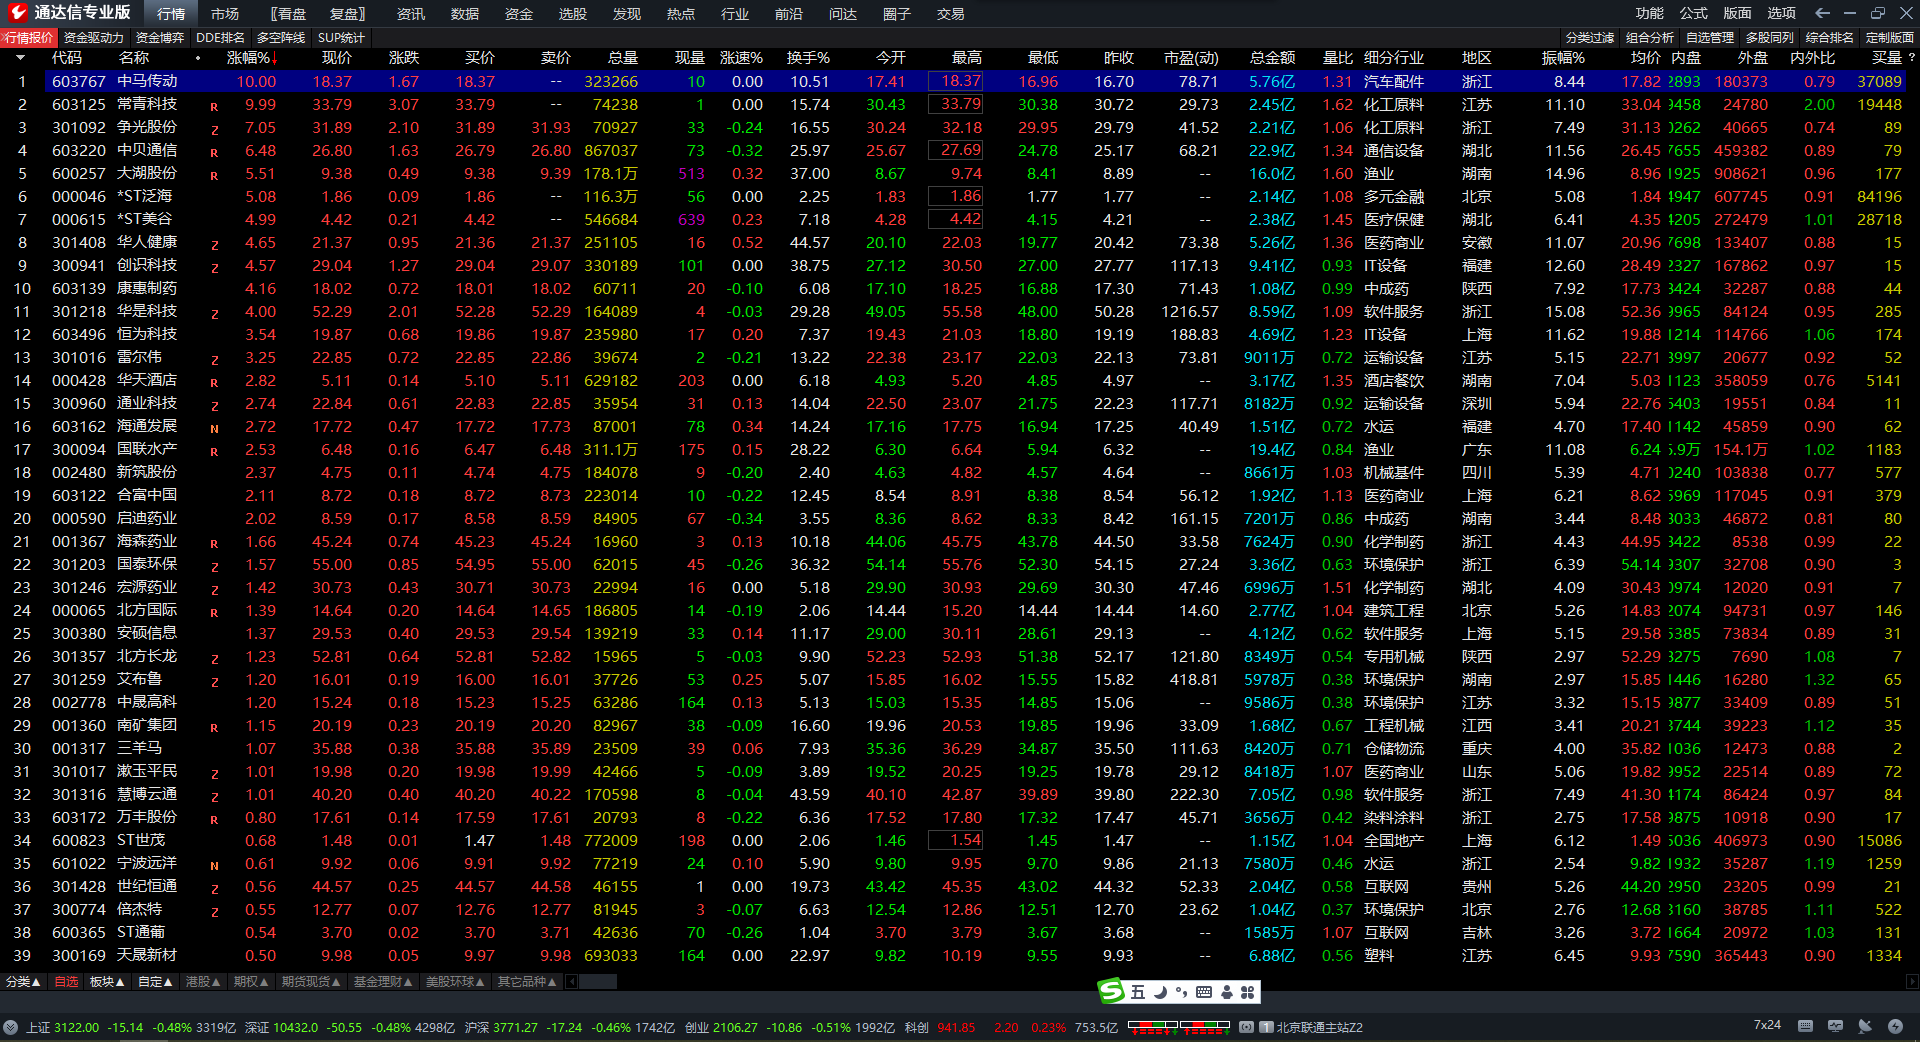Click the punctuation icon on the input method bar
This screenshot has width=1920, height=1042.
(1181, 992)
